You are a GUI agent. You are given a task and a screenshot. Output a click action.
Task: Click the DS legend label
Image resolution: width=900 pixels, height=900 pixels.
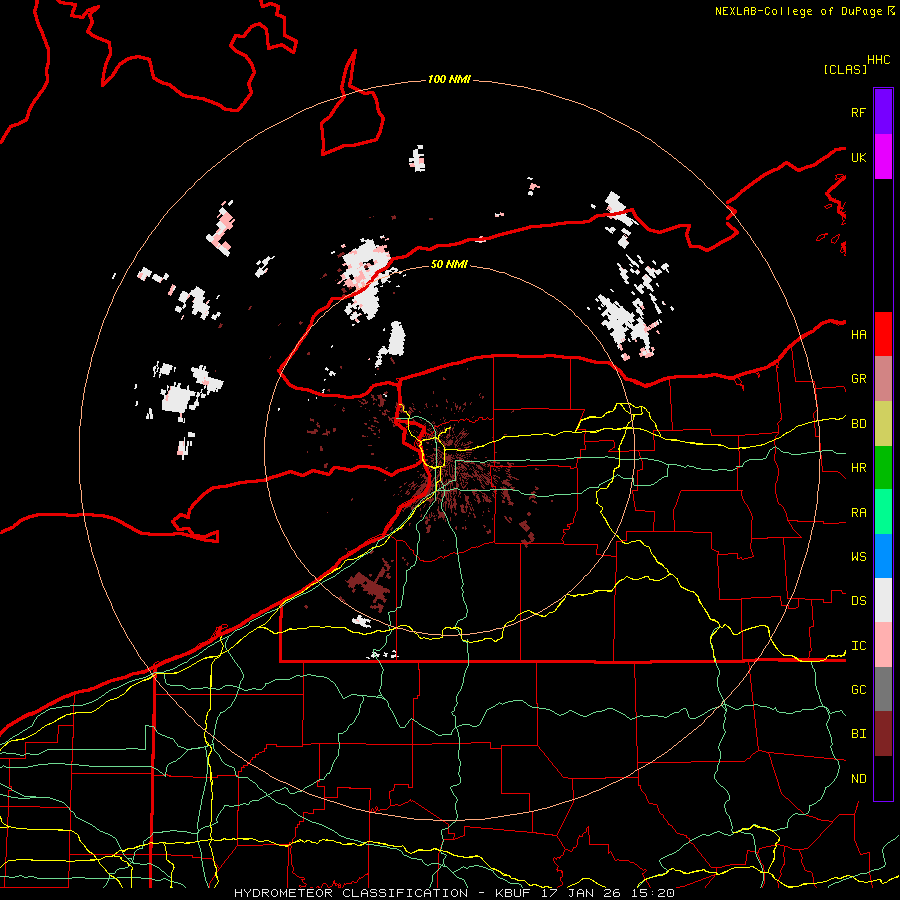[x=858, y=601]
